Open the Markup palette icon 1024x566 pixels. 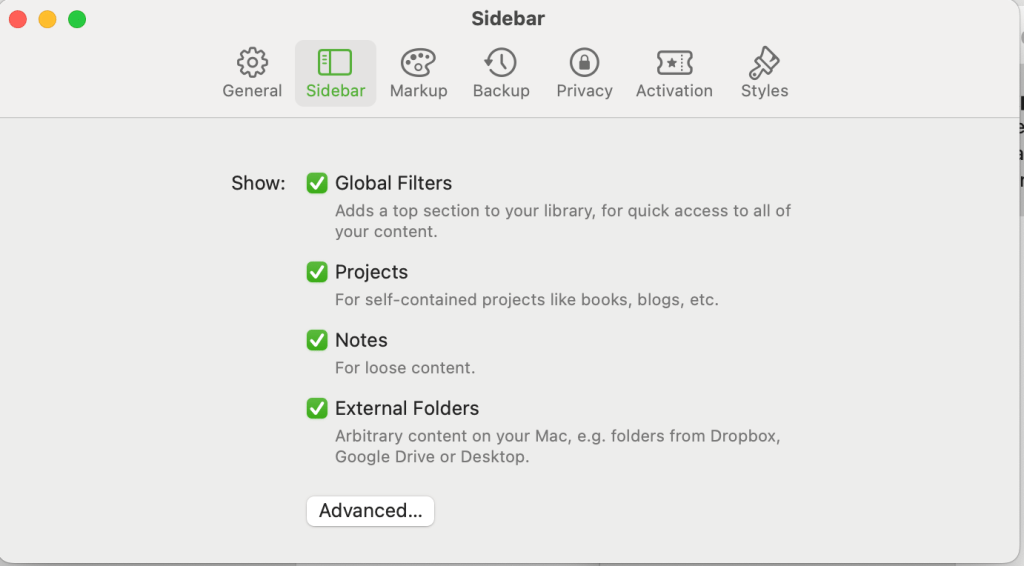418,62
